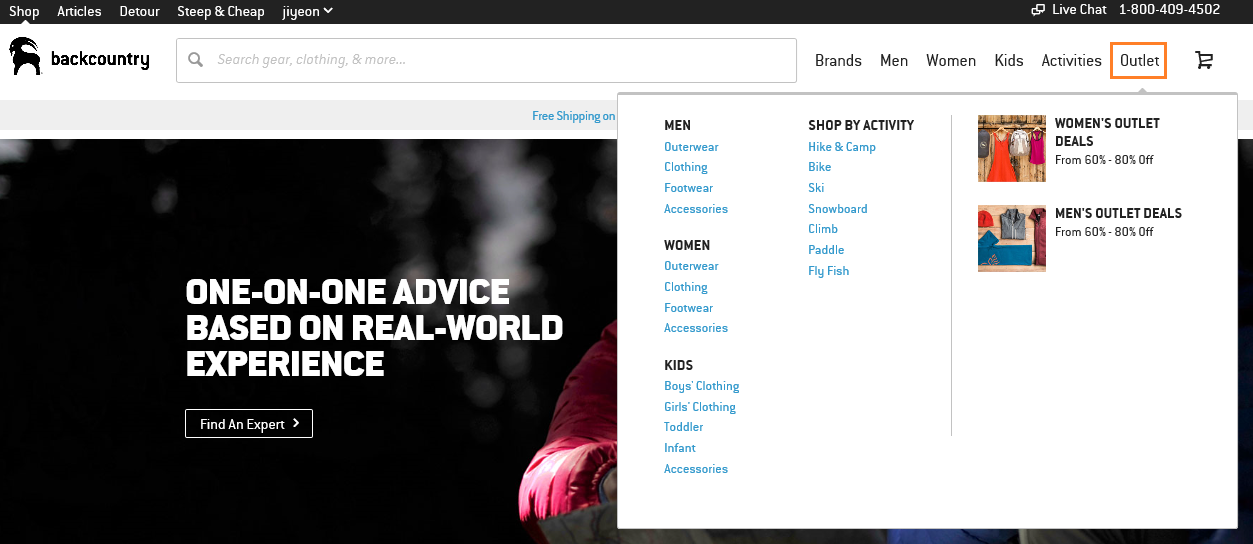Click Men's Outlet Deals thumbnail image

point(1012,238)
